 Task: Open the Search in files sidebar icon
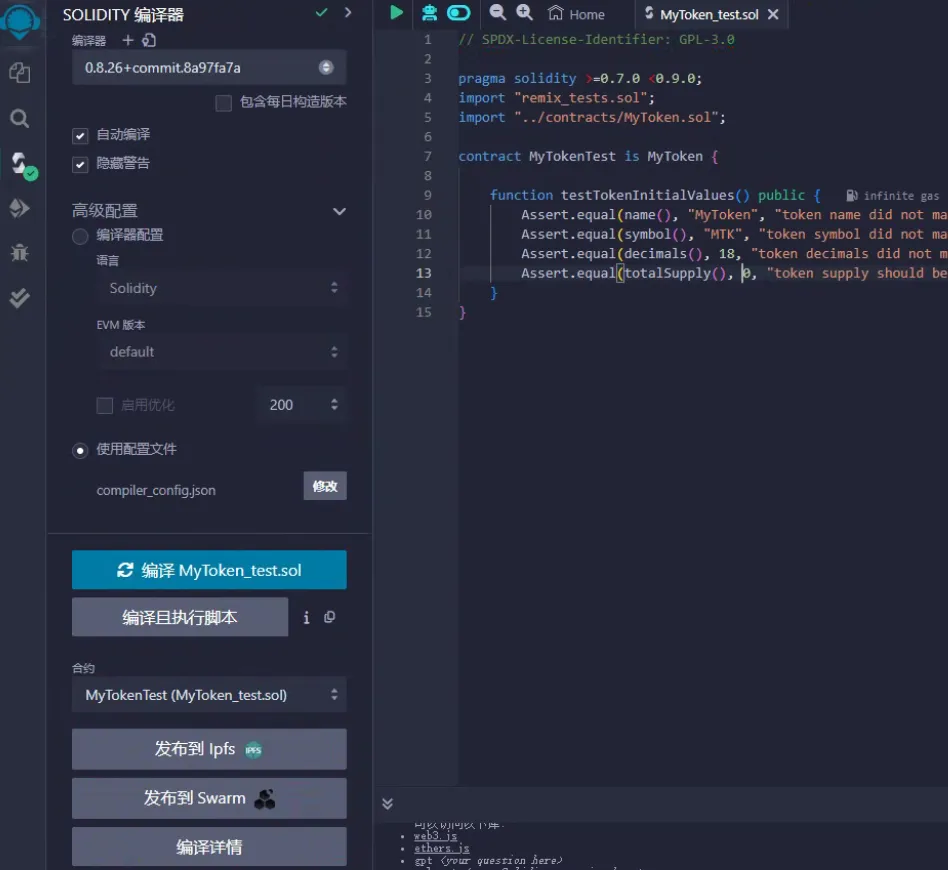click(x=19, y=119)
